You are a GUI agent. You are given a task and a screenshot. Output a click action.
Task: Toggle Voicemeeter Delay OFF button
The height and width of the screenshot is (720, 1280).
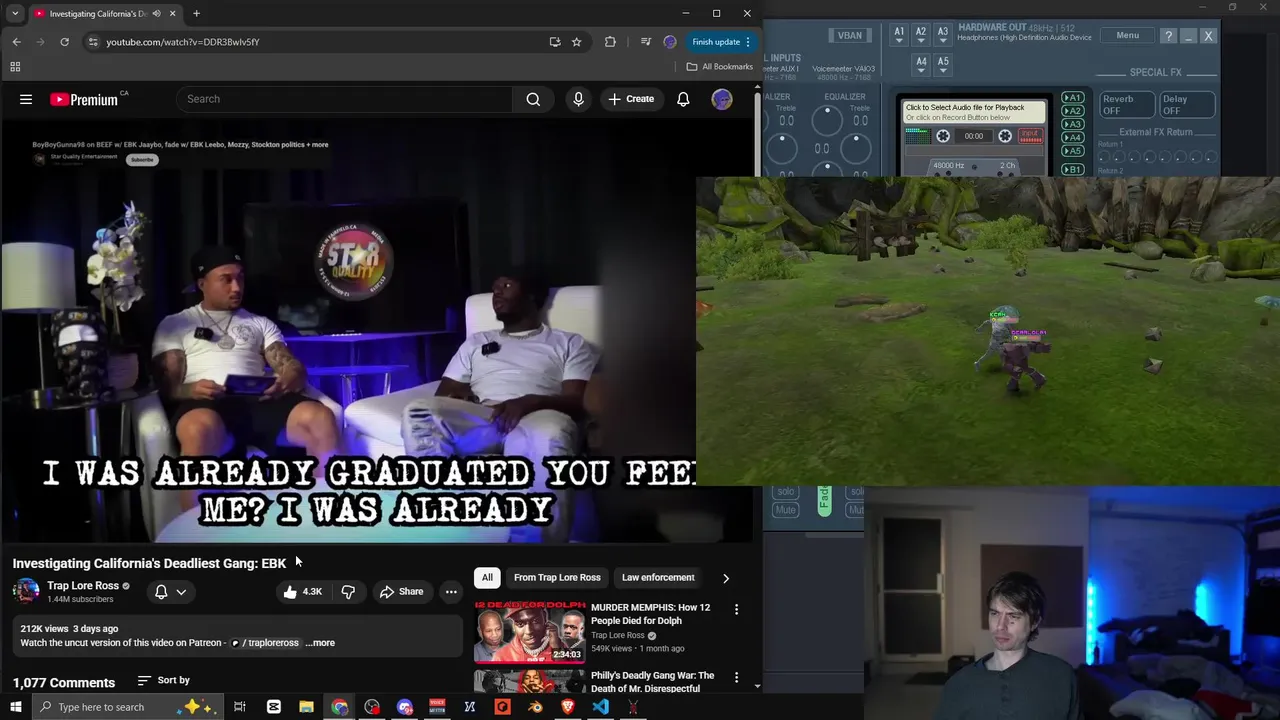pos(1187,105)
